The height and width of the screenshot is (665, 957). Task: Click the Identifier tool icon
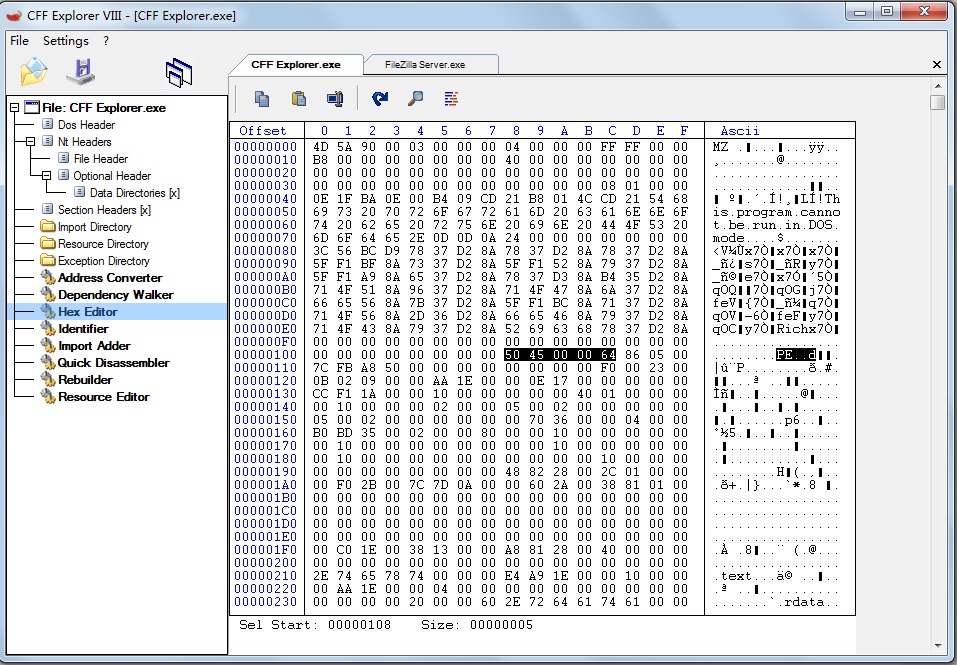[x=48, y=328]
